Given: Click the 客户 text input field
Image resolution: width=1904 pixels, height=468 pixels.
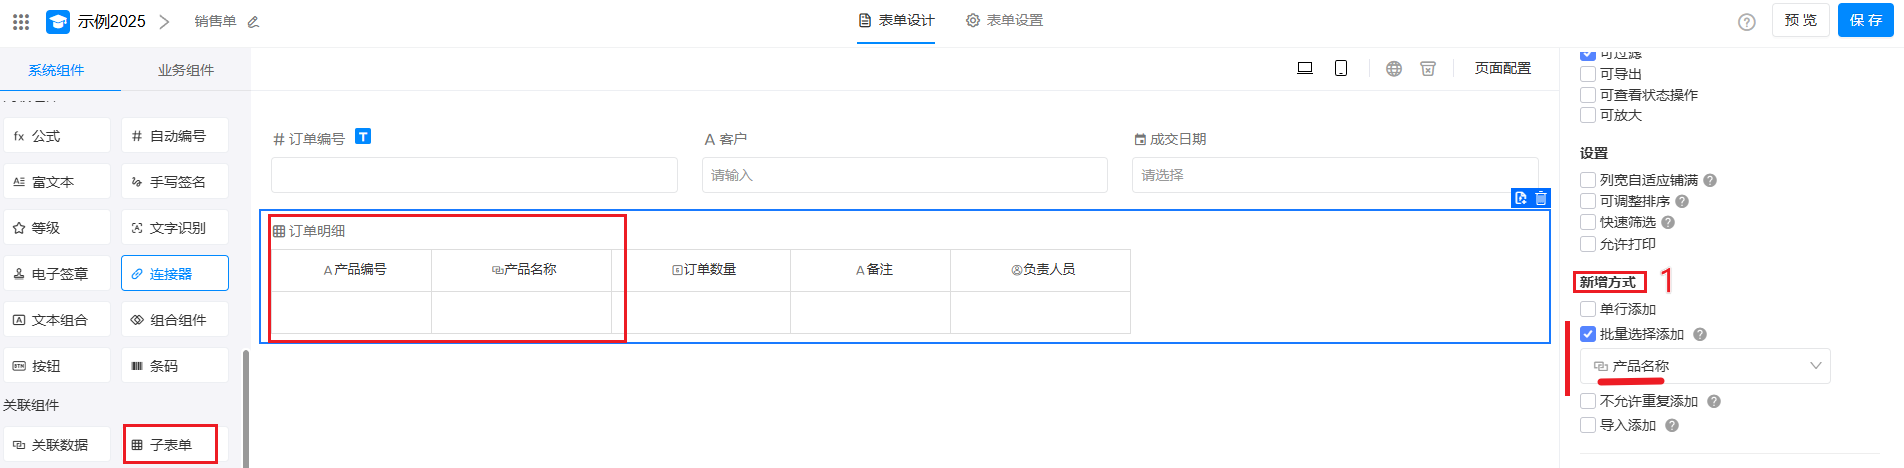Looking at the screenshot, I should [904, 175].
